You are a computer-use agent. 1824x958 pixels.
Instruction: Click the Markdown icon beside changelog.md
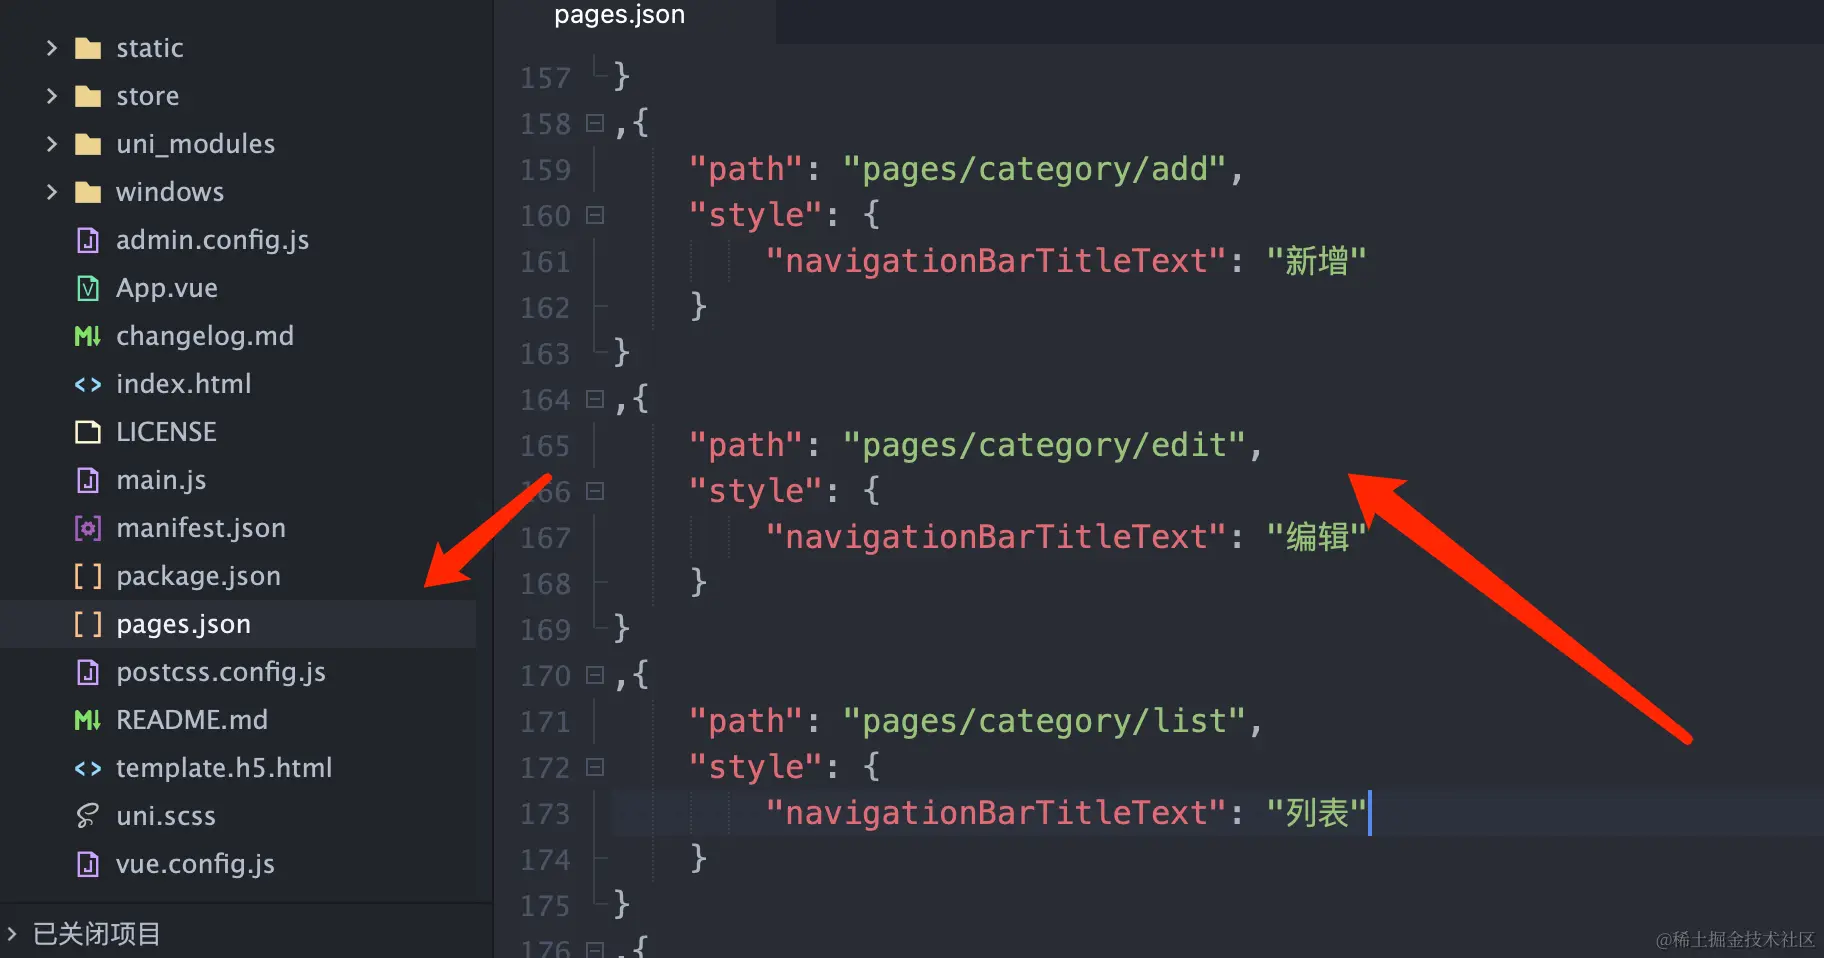[88, 336]
